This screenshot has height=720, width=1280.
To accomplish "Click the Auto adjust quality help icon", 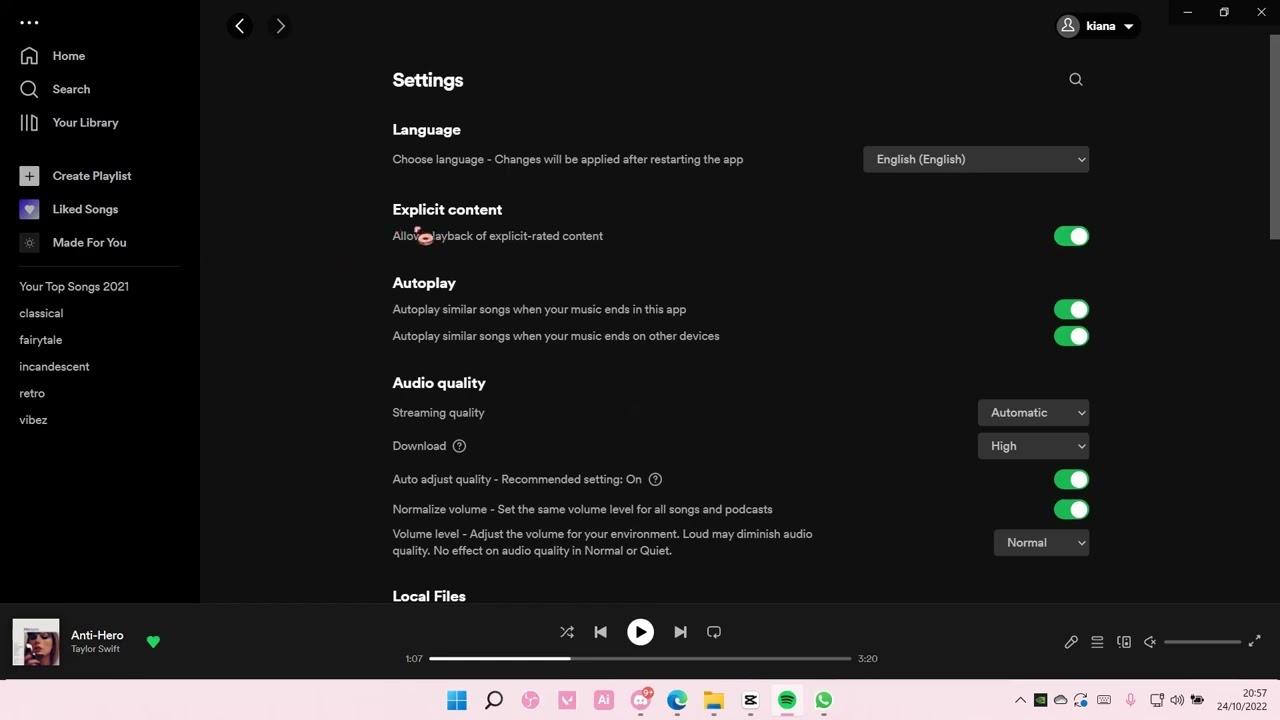I will 655,479.
